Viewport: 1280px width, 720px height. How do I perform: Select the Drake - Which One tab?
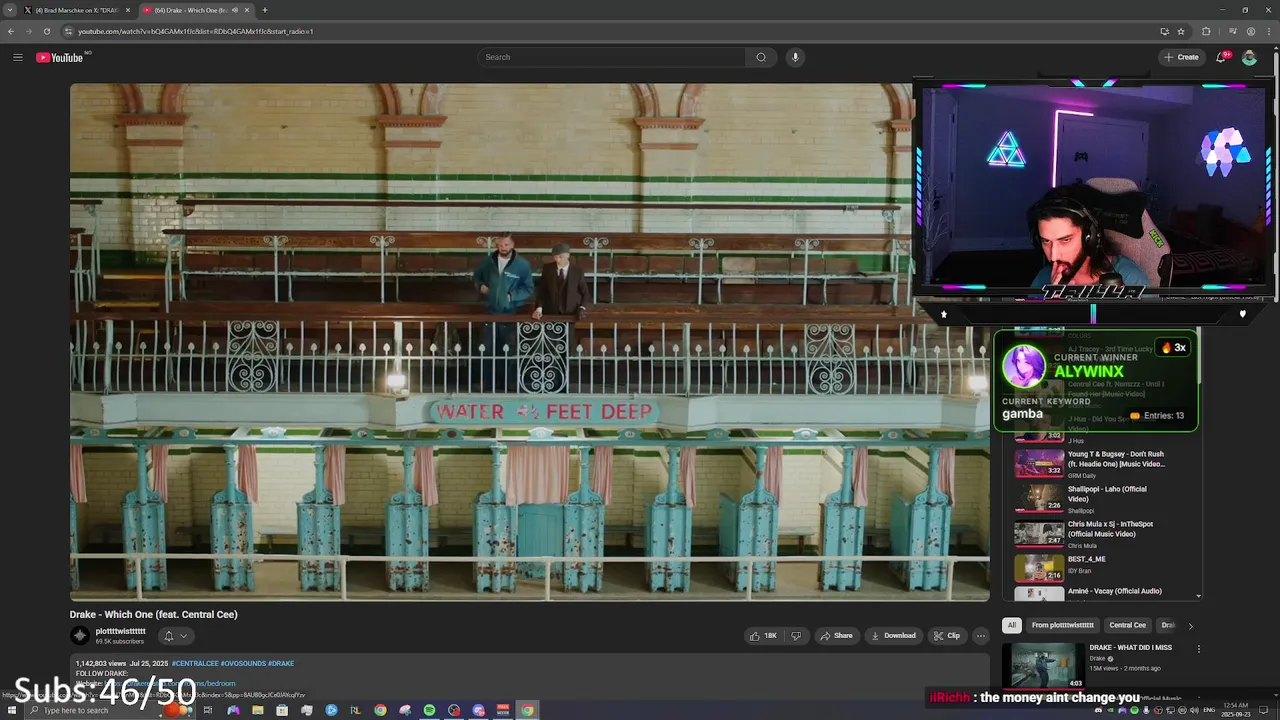(195, 10)
